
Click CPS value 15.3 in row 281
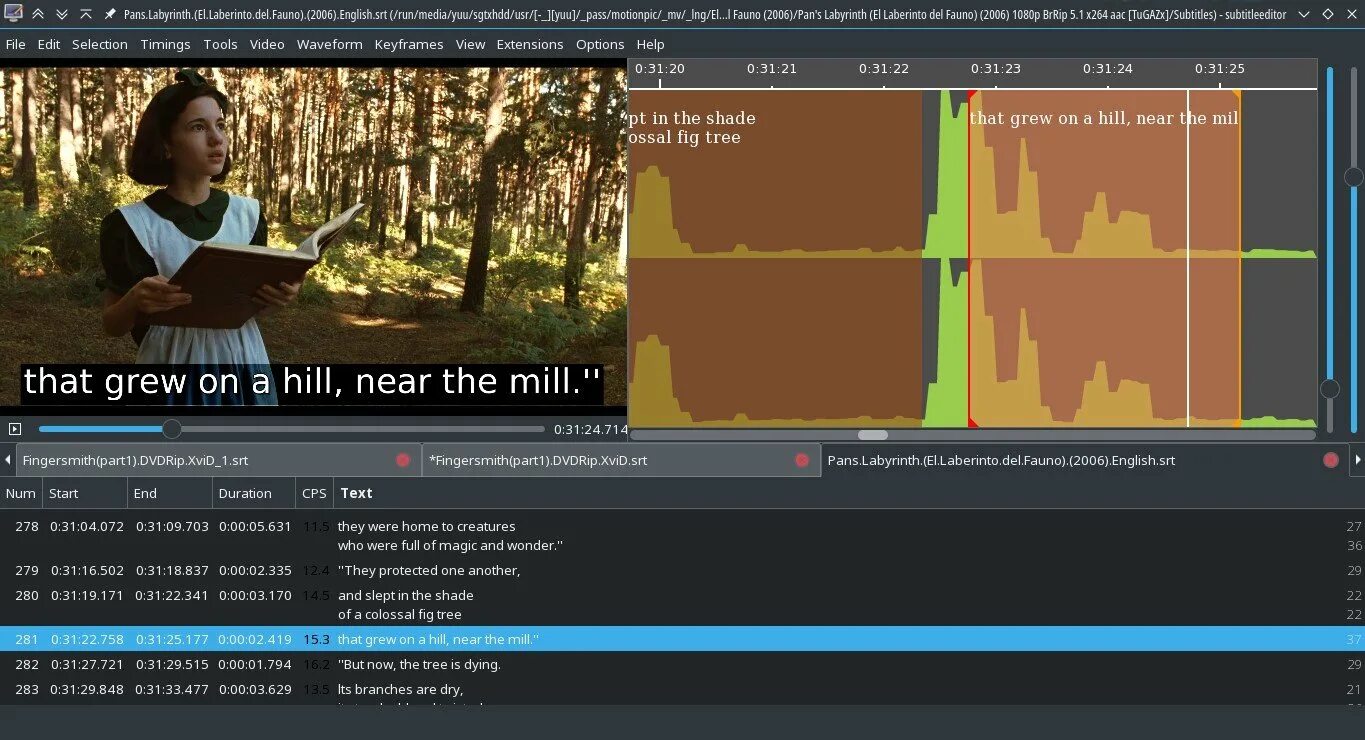[316, 639]
